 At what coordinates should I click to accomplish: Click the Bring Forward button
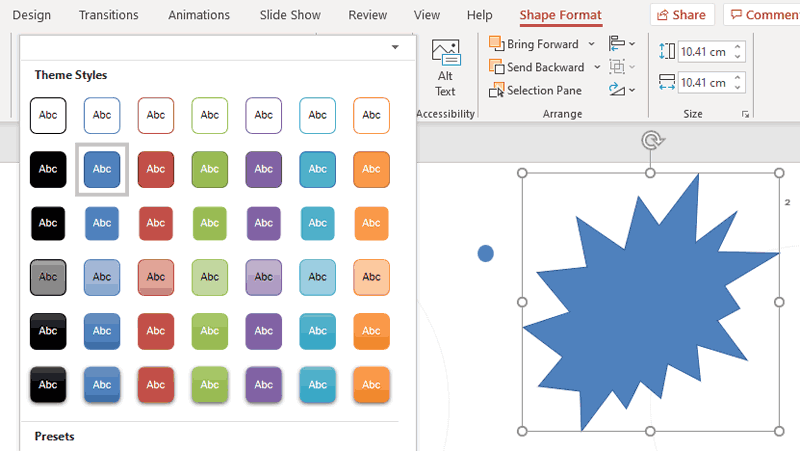534,44
